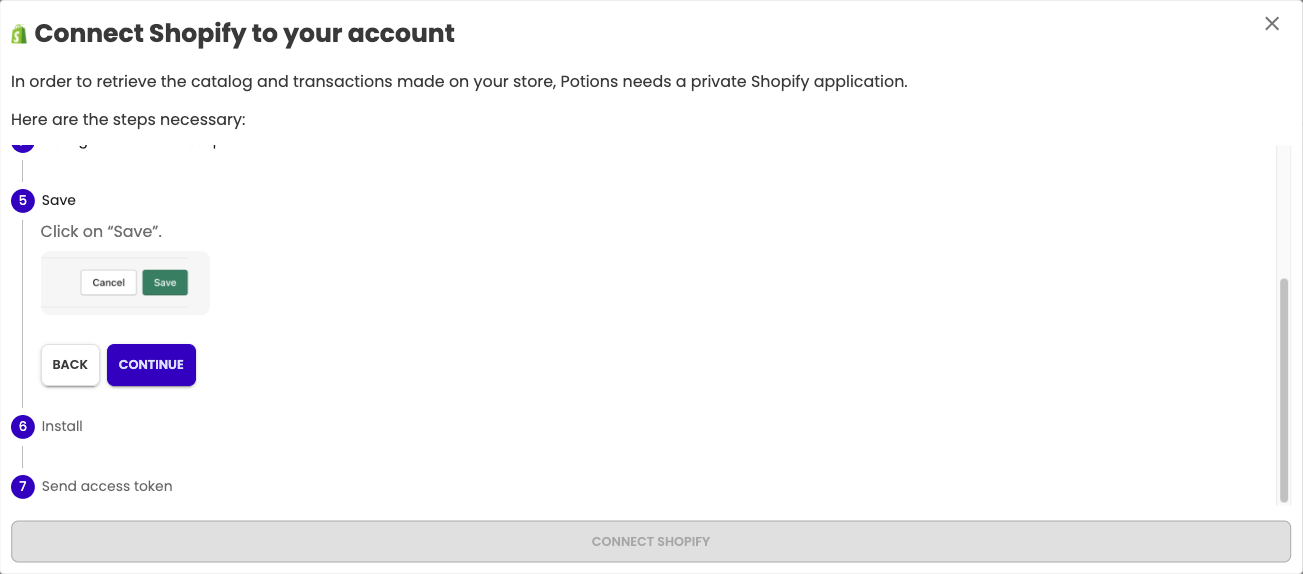The width and height of the screenshot is (1303, 574).
Task: Open the "Send access token" step
Action: pos(107,486)
